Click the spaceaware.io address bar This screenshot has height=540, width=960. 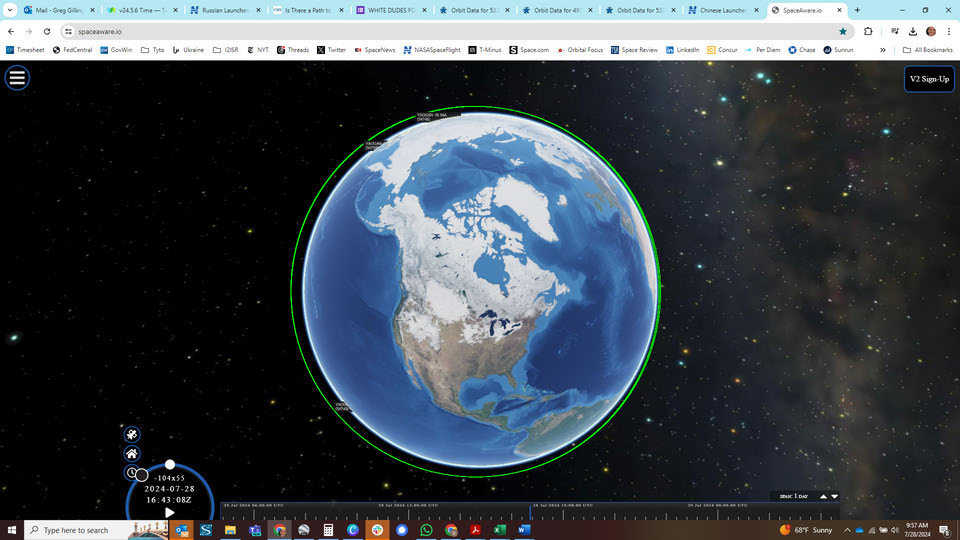pos(456,31)
